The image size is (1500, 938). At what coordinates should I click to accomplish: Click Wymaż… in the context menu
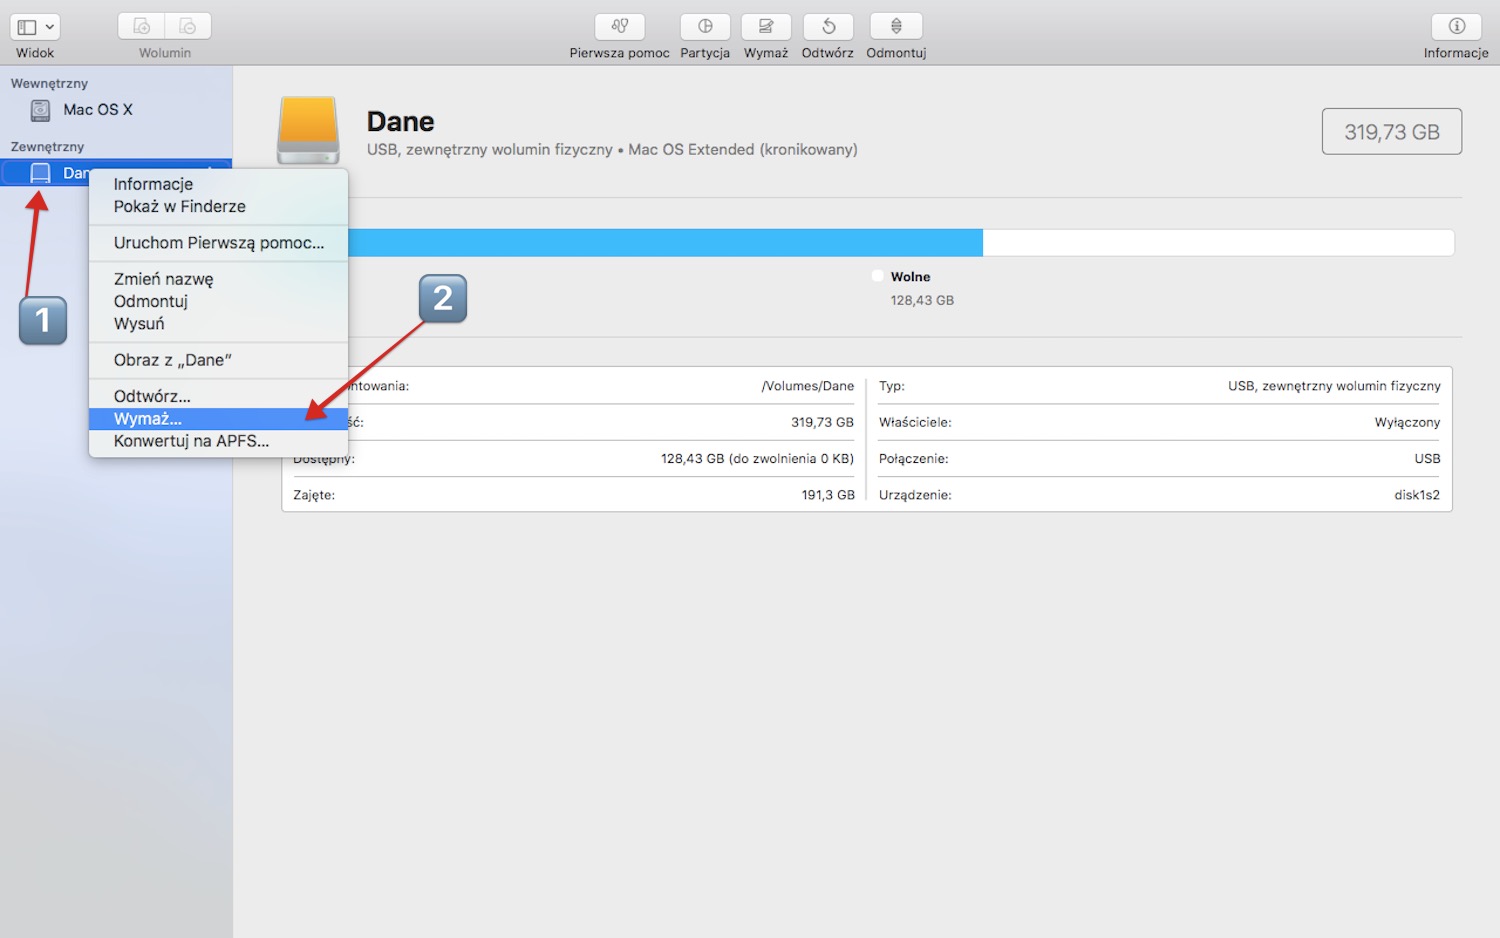147,419
